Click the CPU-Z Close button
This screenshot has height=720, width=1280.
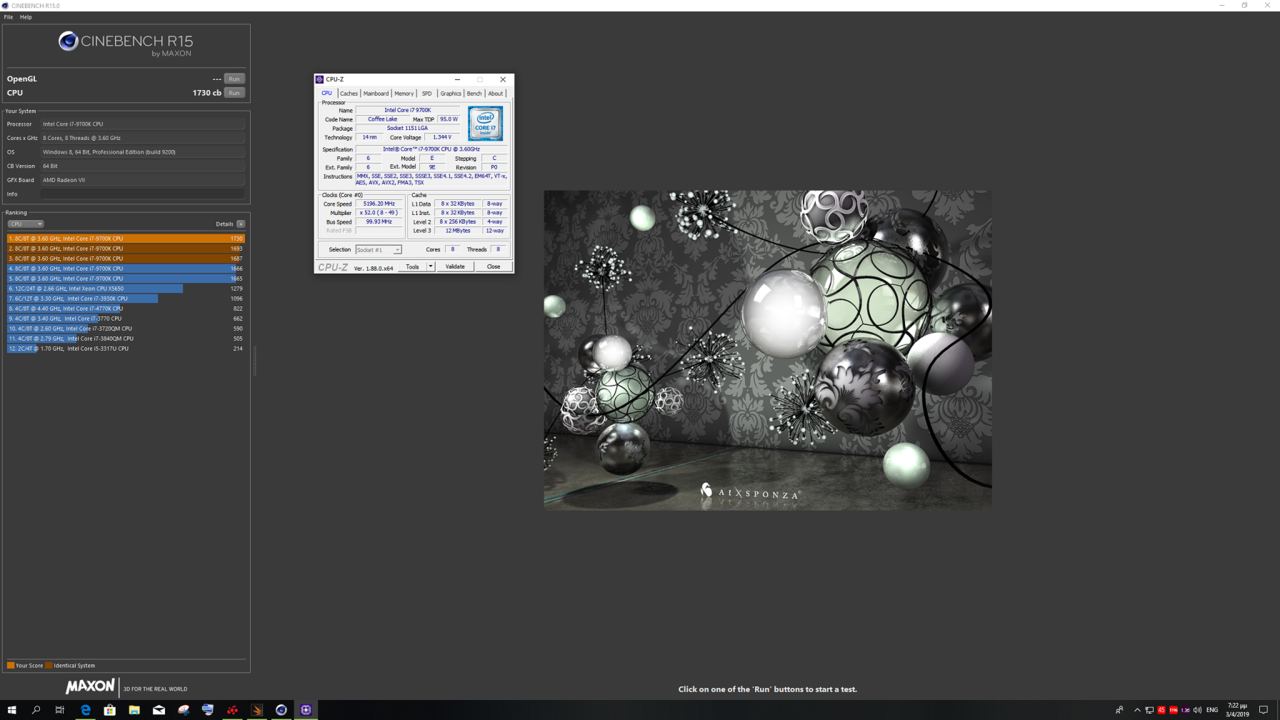[x=493, y=267]
